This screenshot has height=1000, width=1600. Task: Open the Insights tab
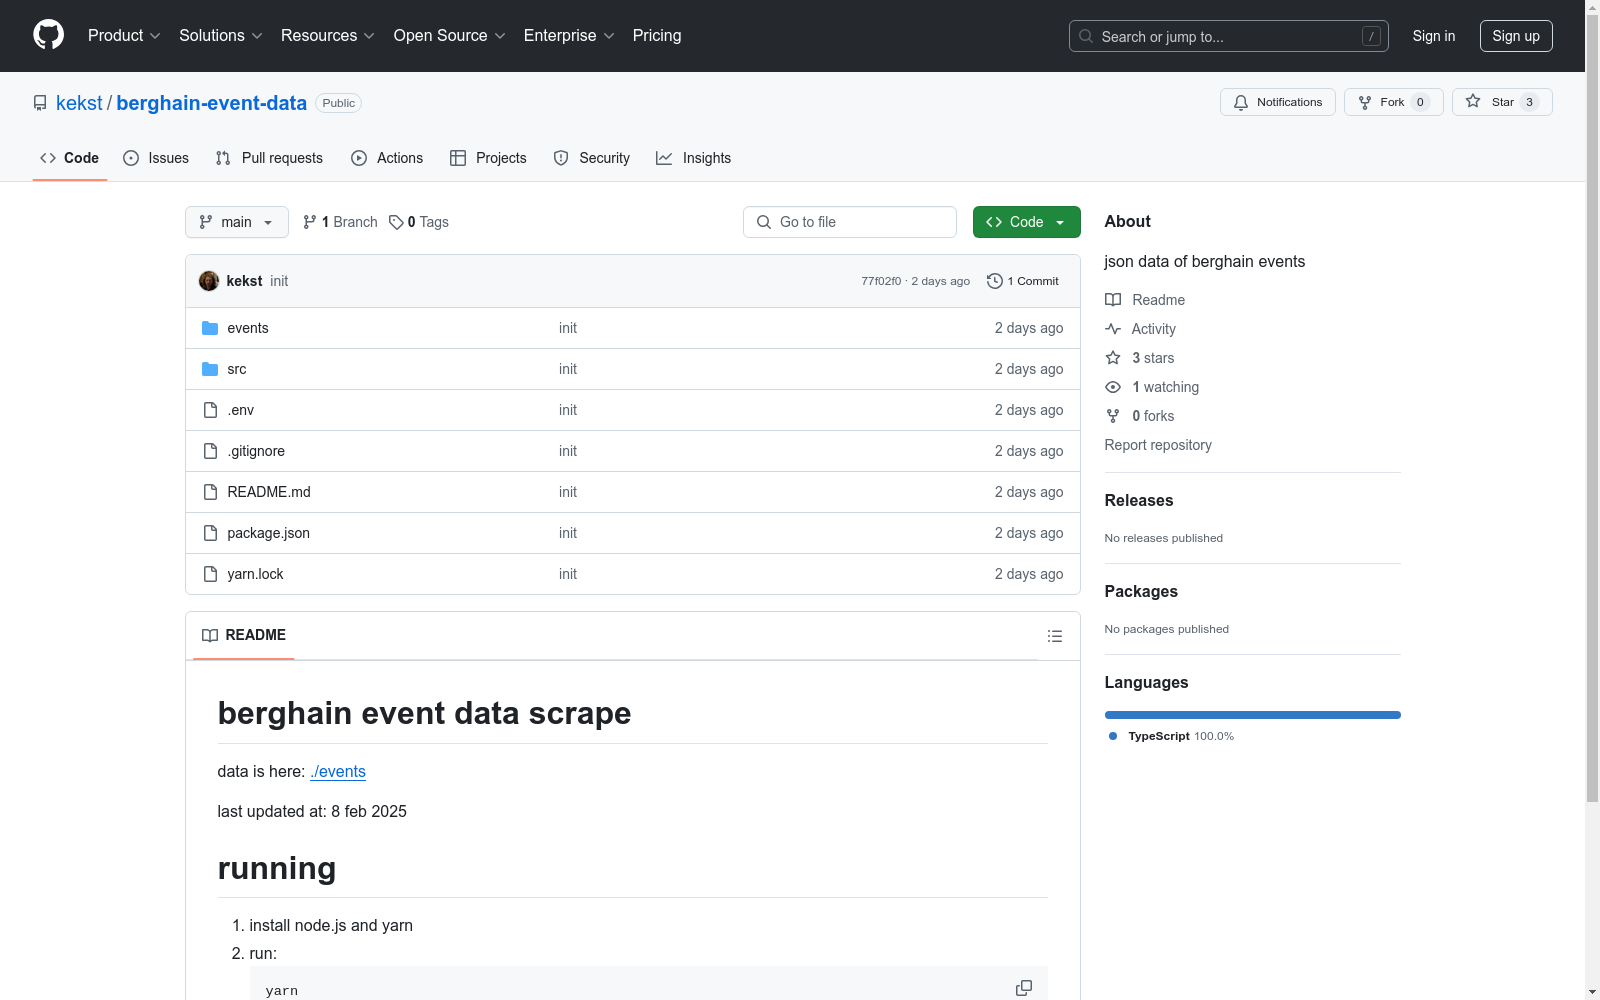(x=694, y=158)
